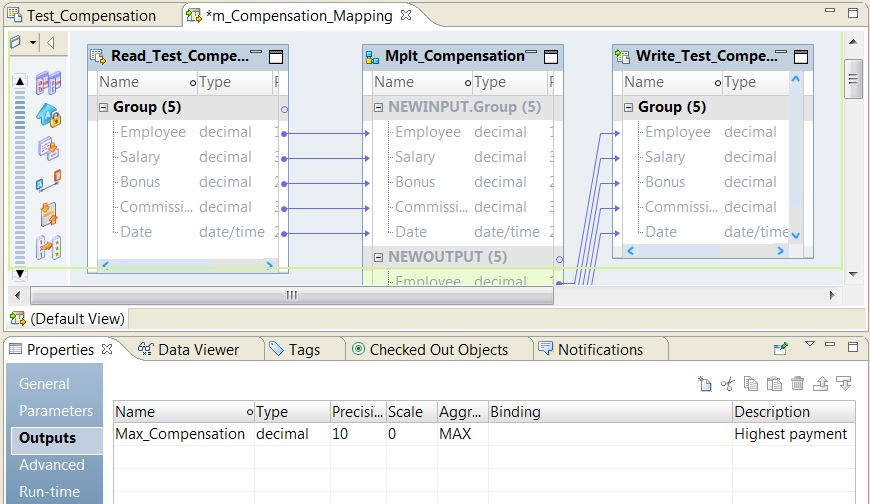Collapse the palette with the left triangle
The height and width of the screenshot is (504, 870).
pyautogui.click(x=50, y=42)
